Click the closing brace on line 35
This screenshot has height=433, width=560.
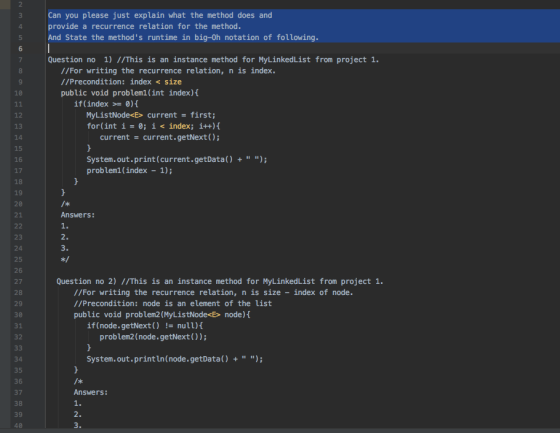pos(76,370)
